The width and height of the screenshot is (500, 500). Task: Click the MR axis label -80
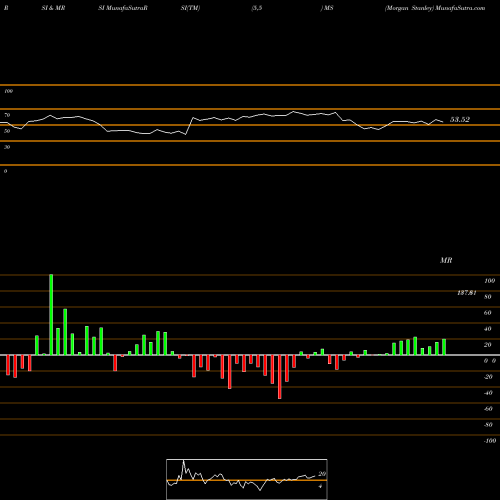point(488,425)
